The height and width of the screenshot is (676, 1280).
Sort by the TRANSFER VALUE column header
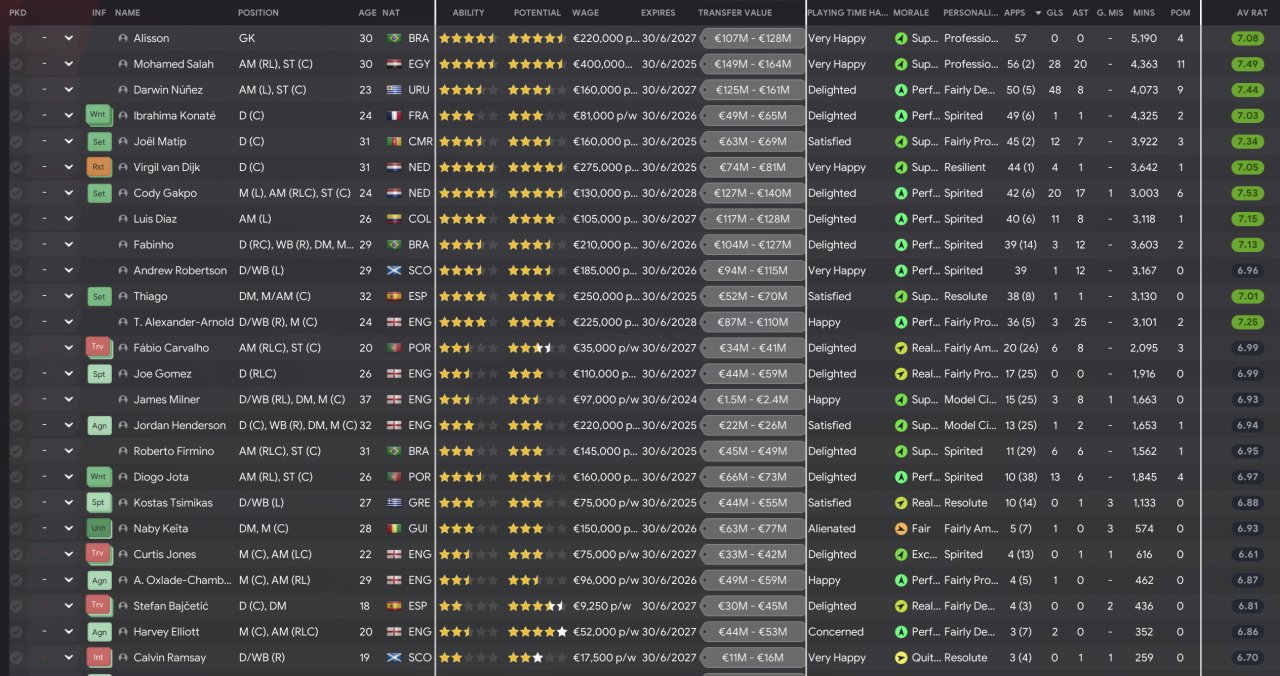(735, 13)
